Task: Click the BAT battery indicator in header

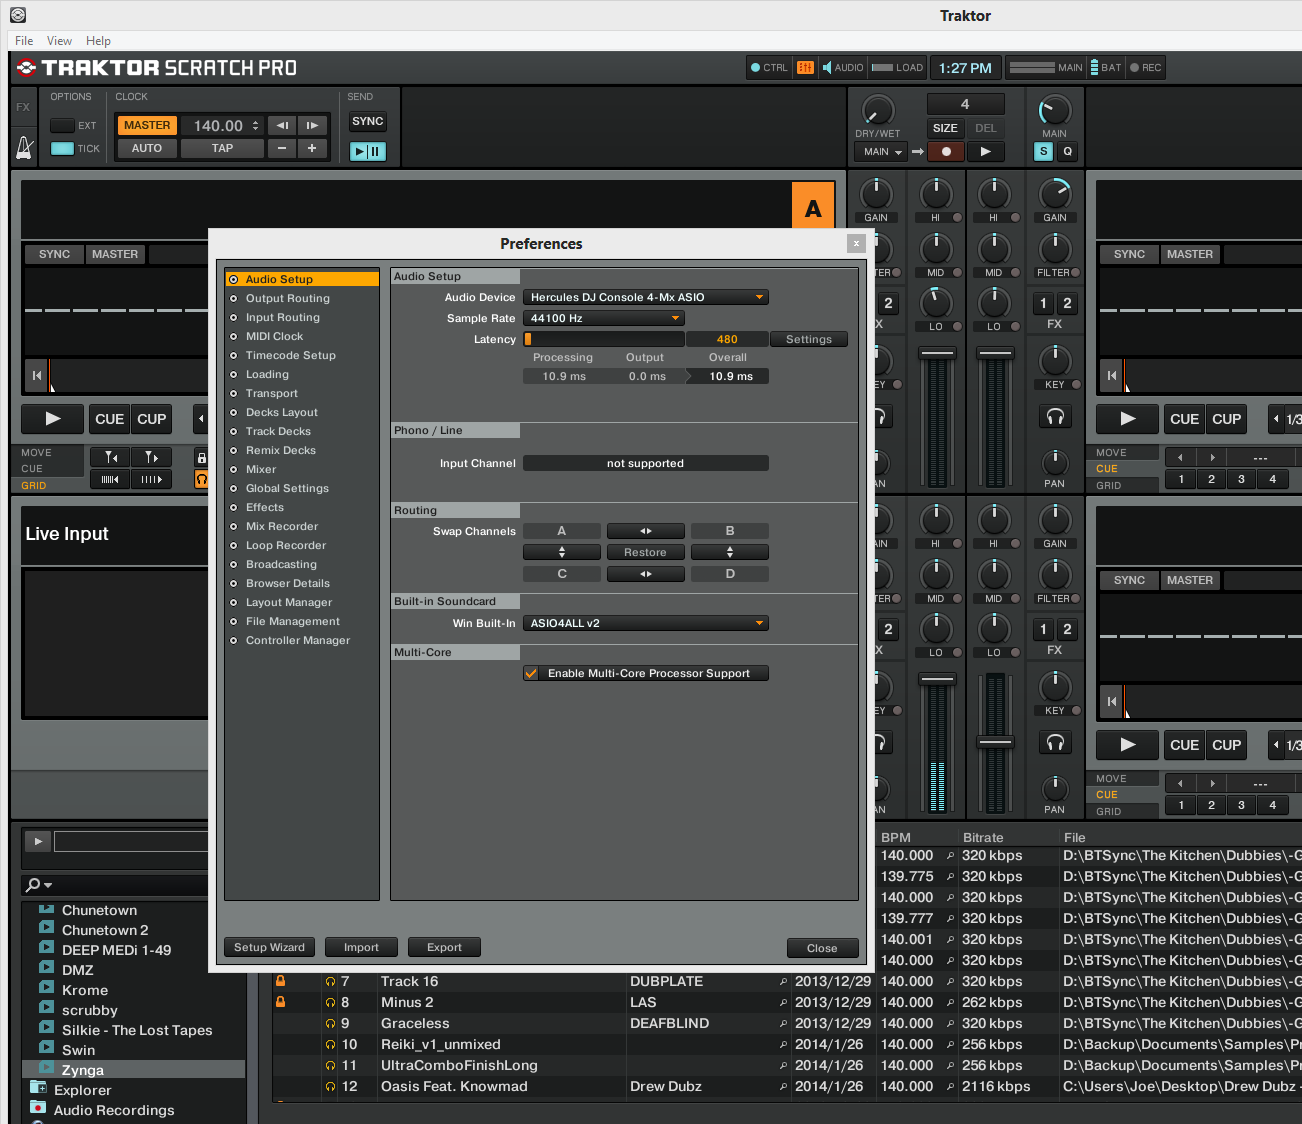Action: tap(1106, 68)
